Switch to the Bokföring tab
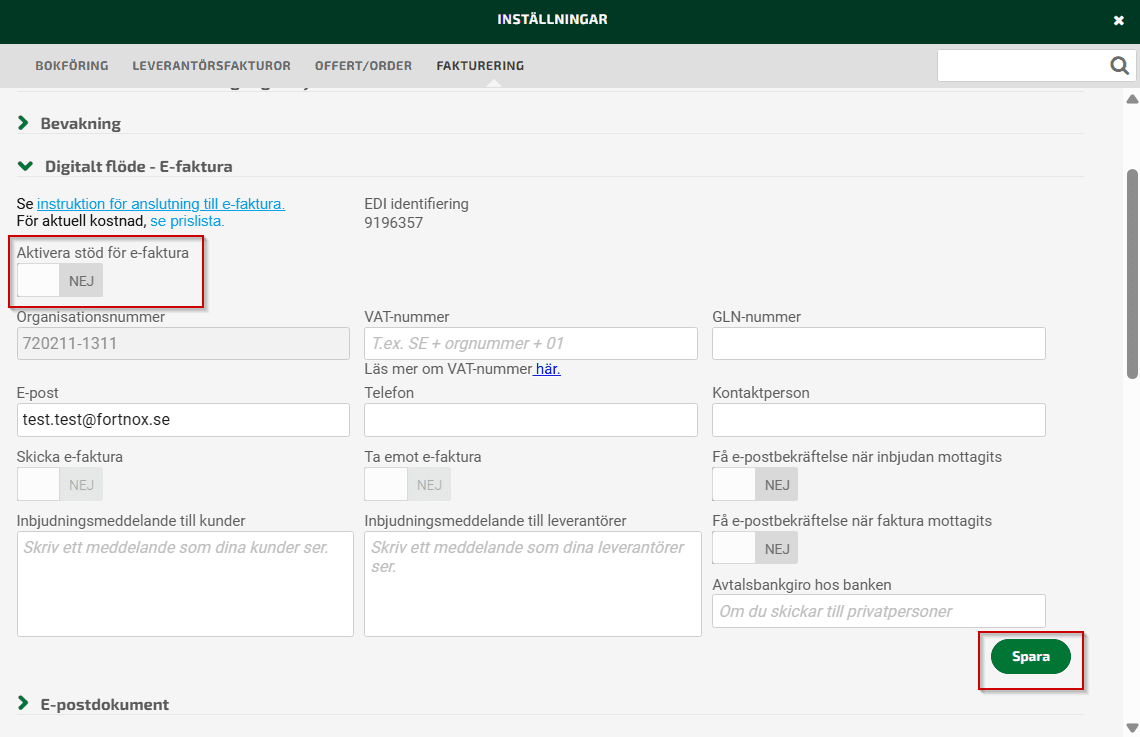Image resolution: width=1140 pixels, height=737 pixels. pos(72,66)
